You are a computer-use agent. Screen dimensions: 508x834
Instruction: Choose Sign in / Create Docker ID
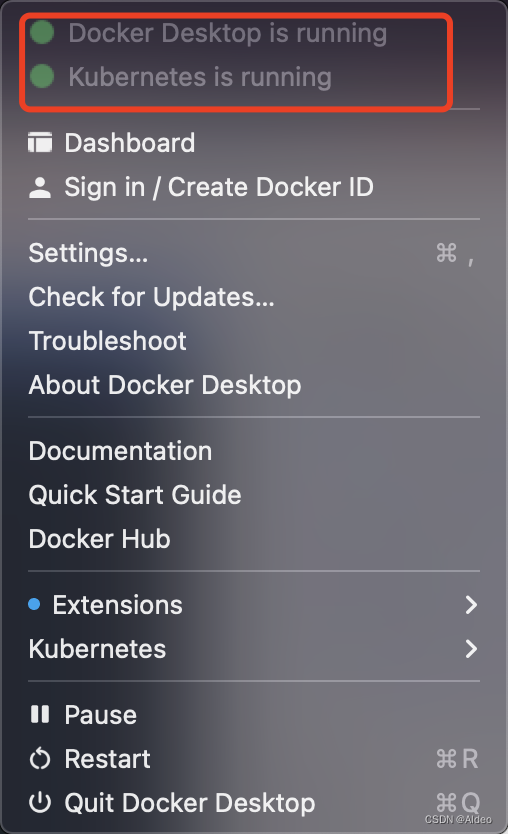pyautogui.click(x=219, y=187)
